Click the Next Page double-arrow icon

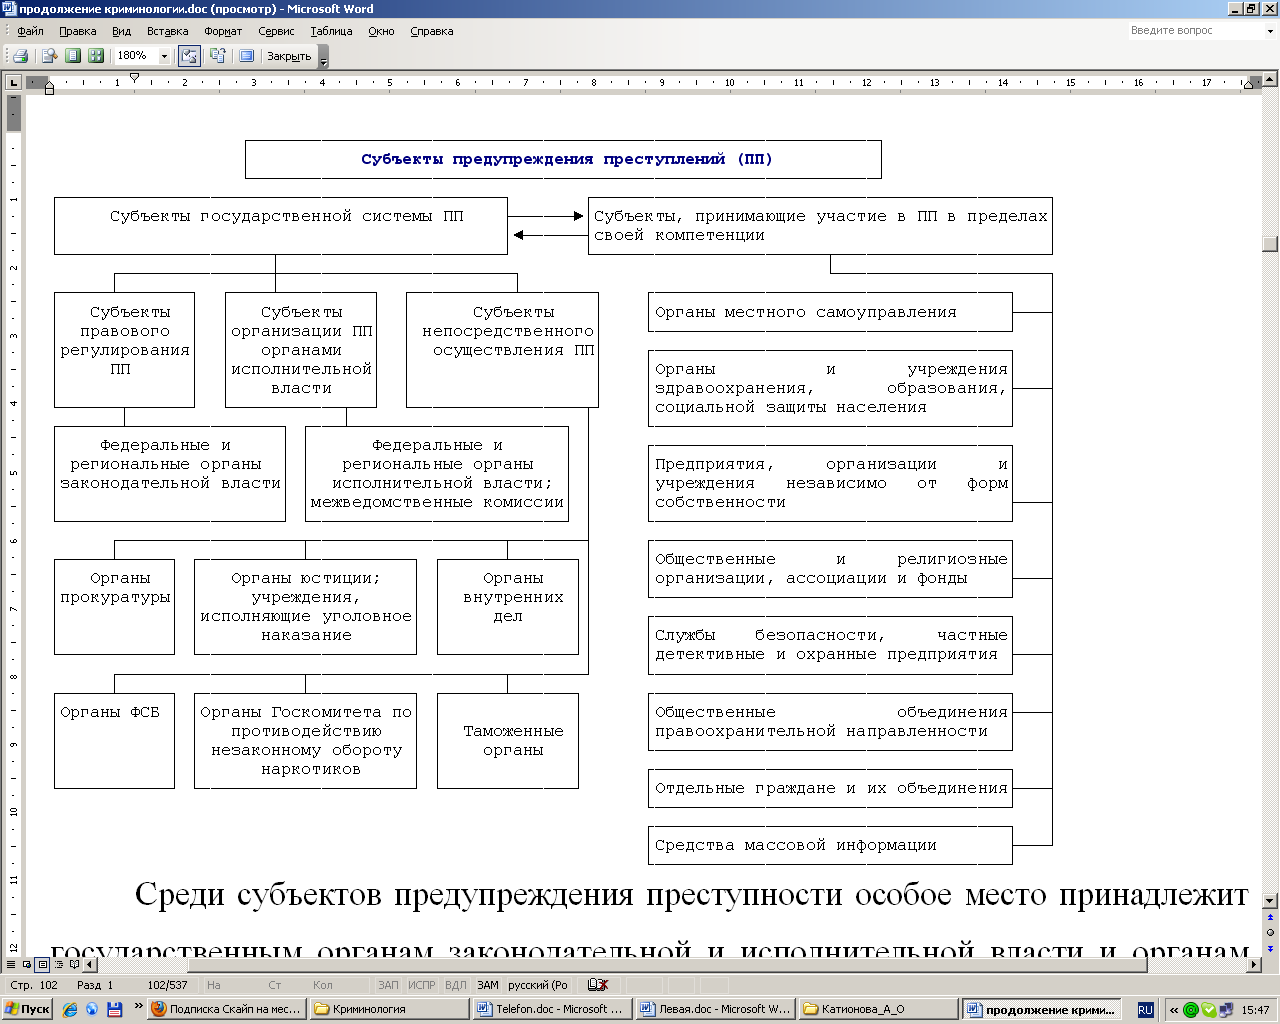(x=1271, y=948)
